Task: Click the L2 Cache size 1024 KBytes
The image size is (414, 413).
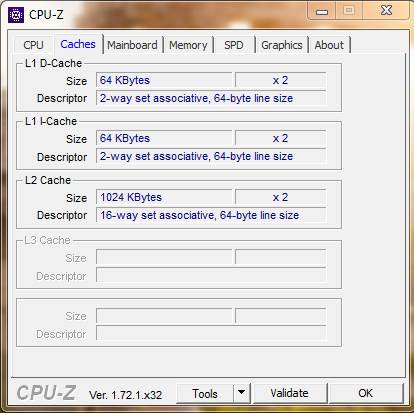Action: [x=164, y=197]
